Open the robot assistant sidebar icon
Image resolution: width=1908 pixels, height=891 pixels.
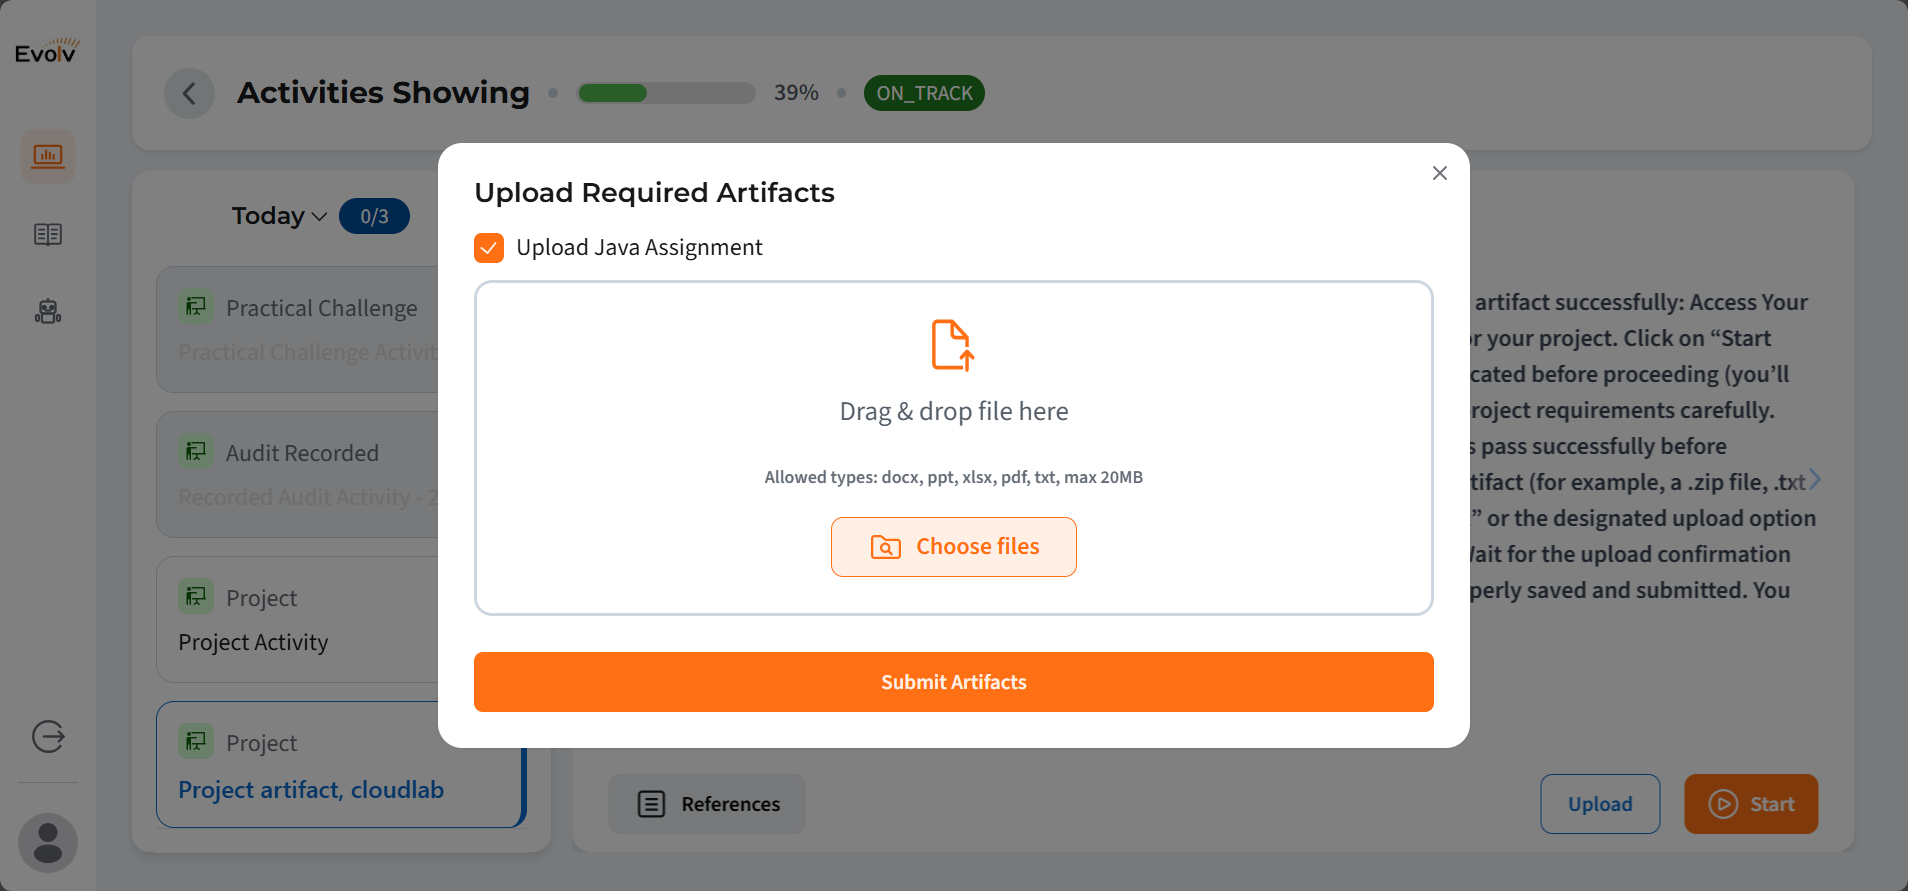coord(48,312)
